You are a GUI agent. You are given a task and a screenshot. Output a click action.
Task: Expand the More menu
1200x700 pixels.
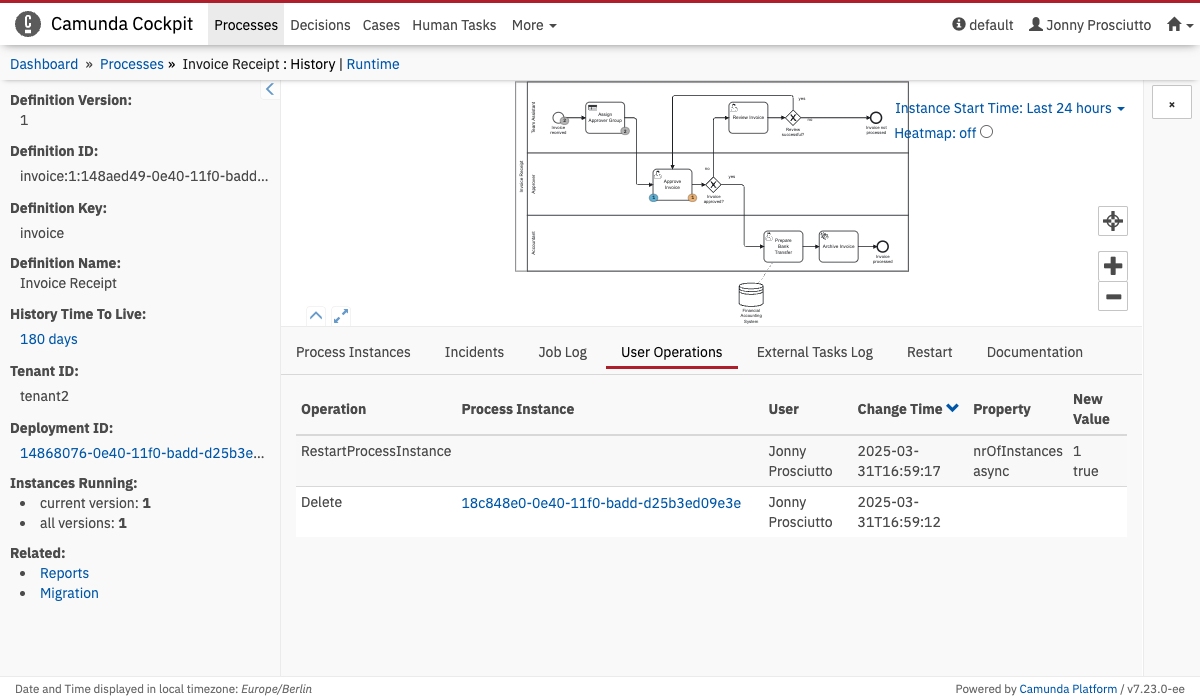pyautogui.click(x=534, y=25)
